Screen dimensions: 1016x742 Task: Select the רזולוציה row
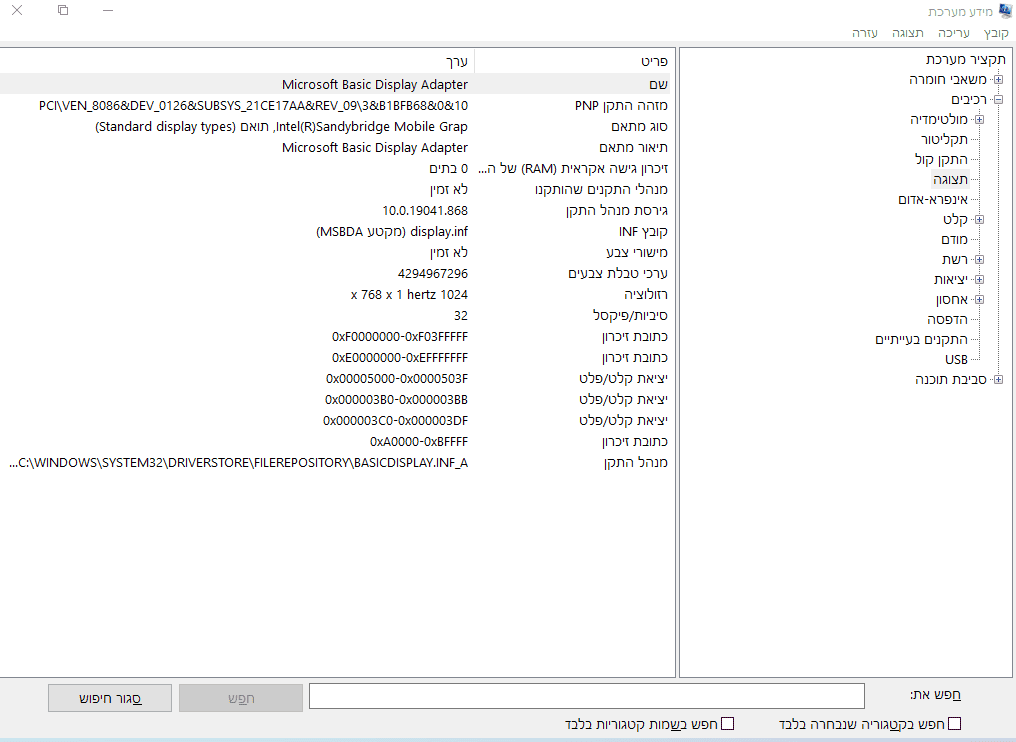pos(335,294)
